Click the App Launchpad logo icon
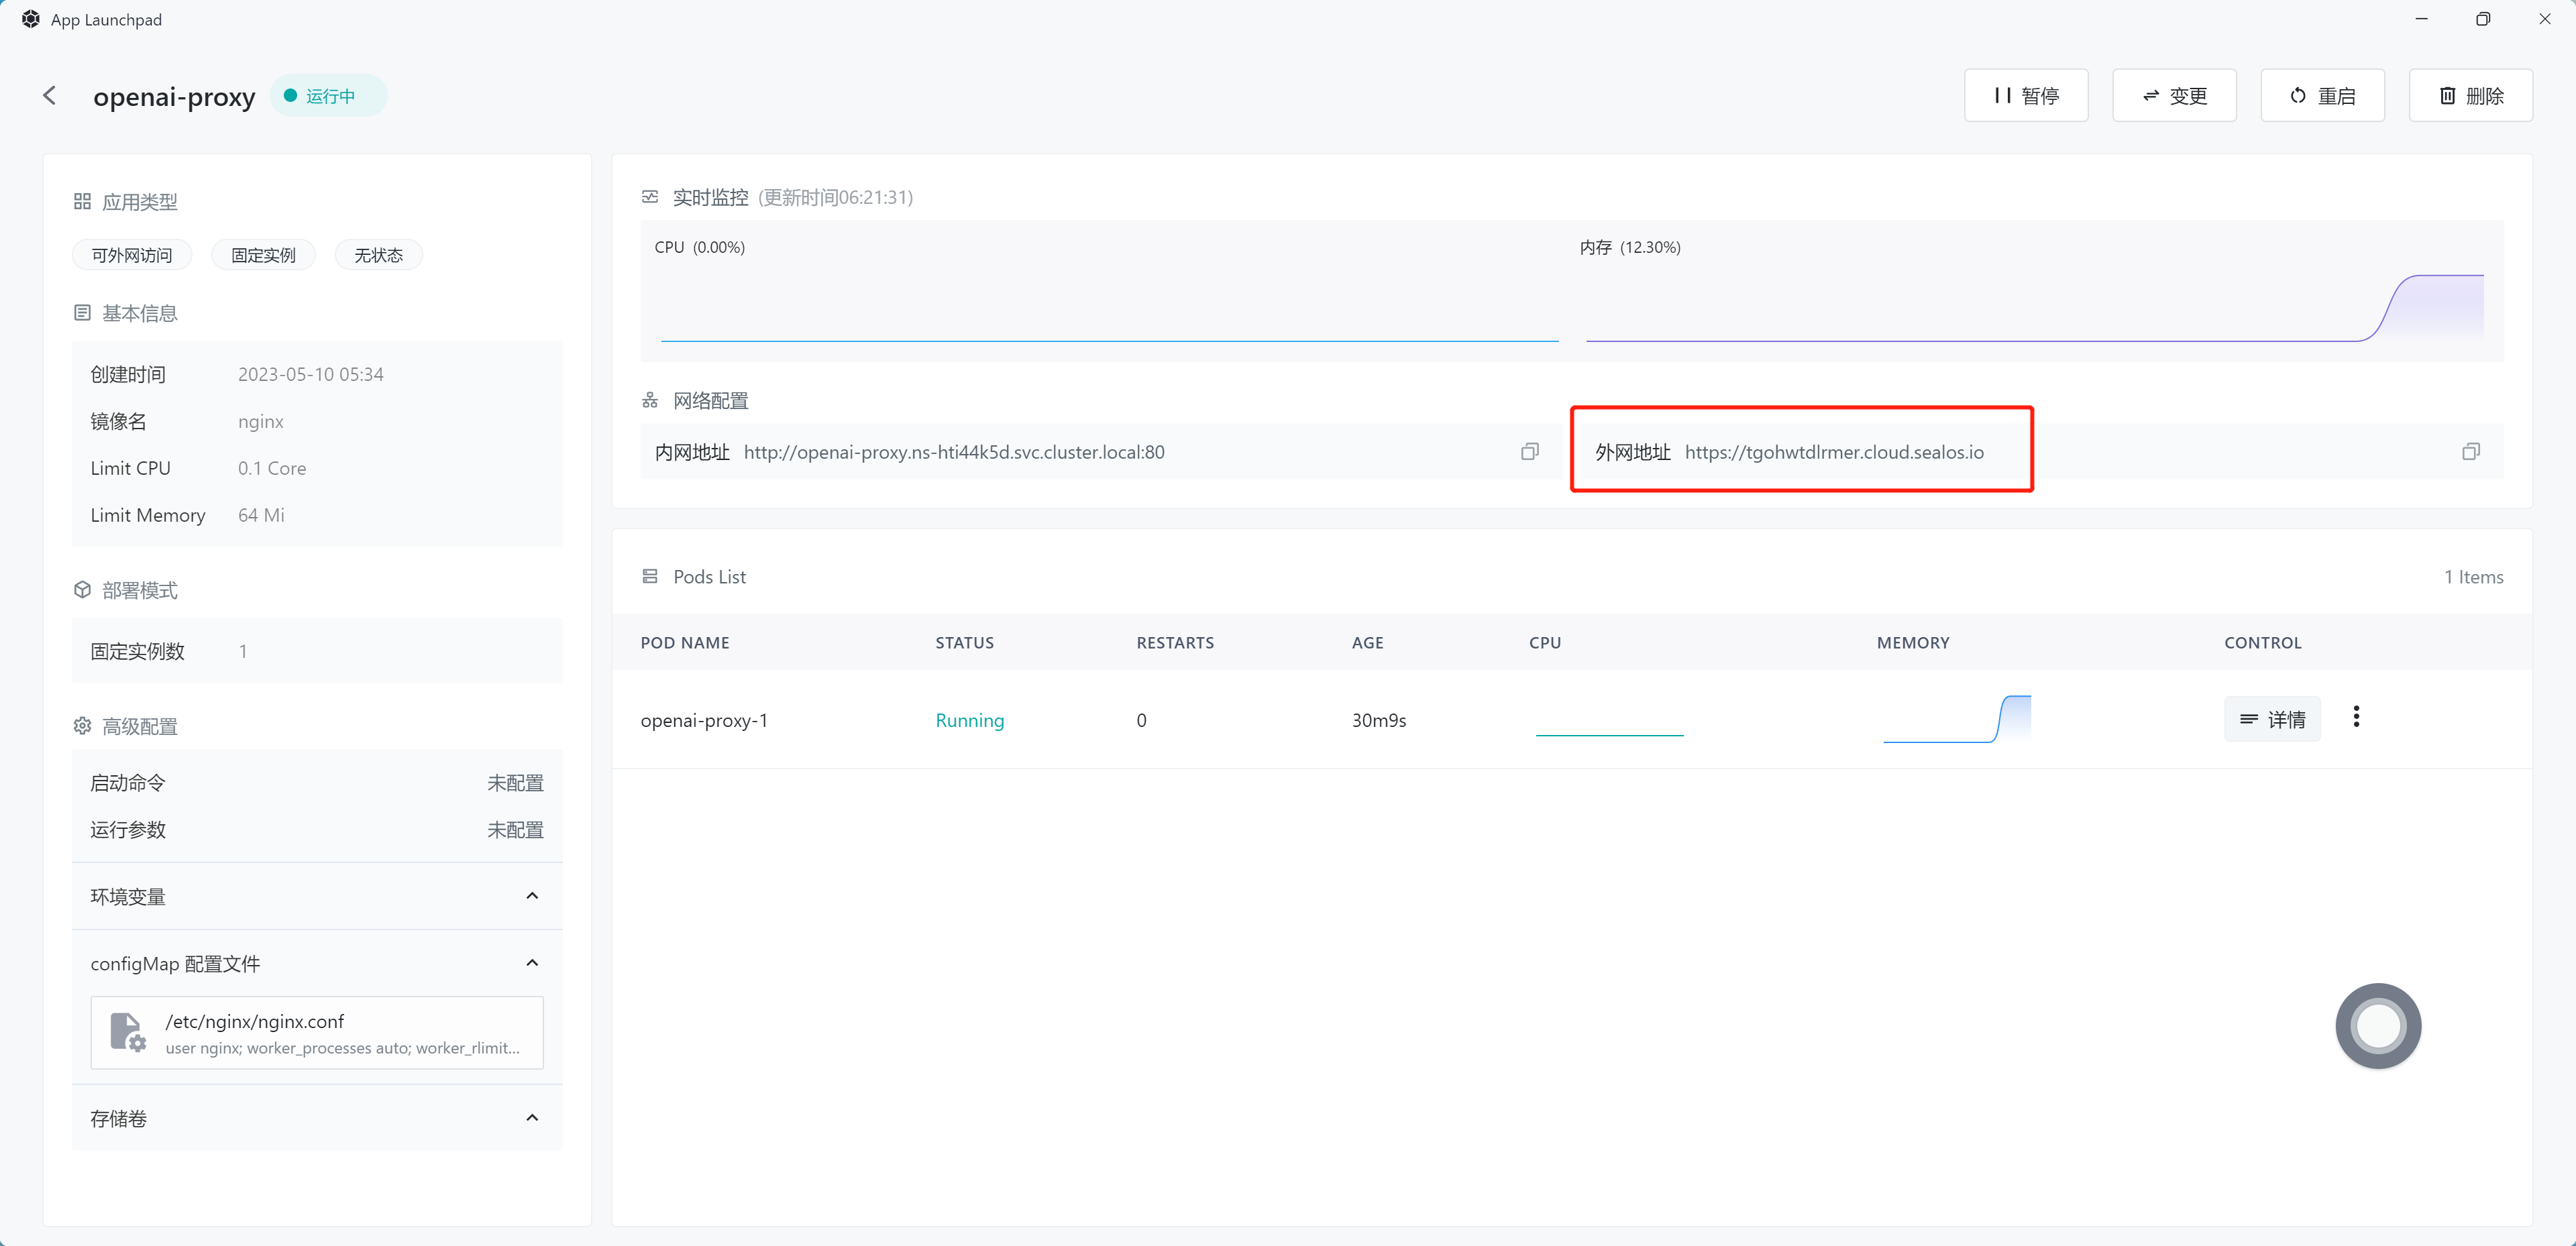The height and width of the screenshot is (1246, 2576). pos(31,19)
